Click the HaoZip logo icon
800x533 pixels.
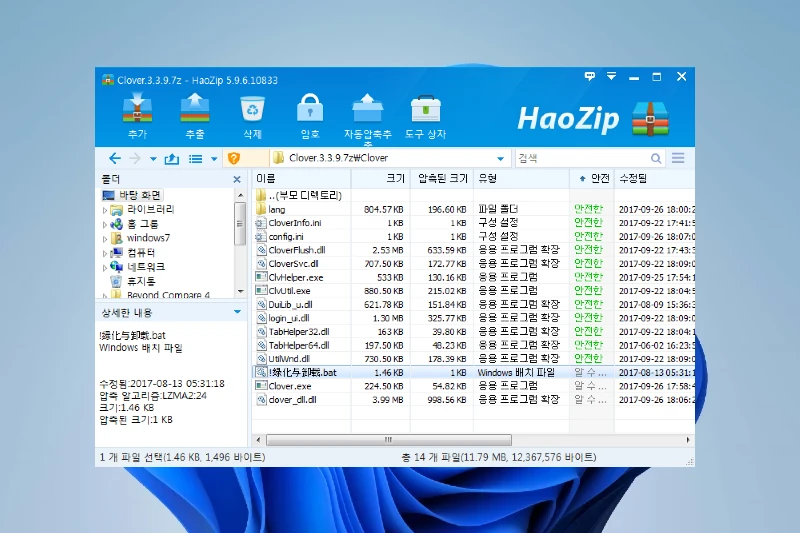[x=650, y=118]
